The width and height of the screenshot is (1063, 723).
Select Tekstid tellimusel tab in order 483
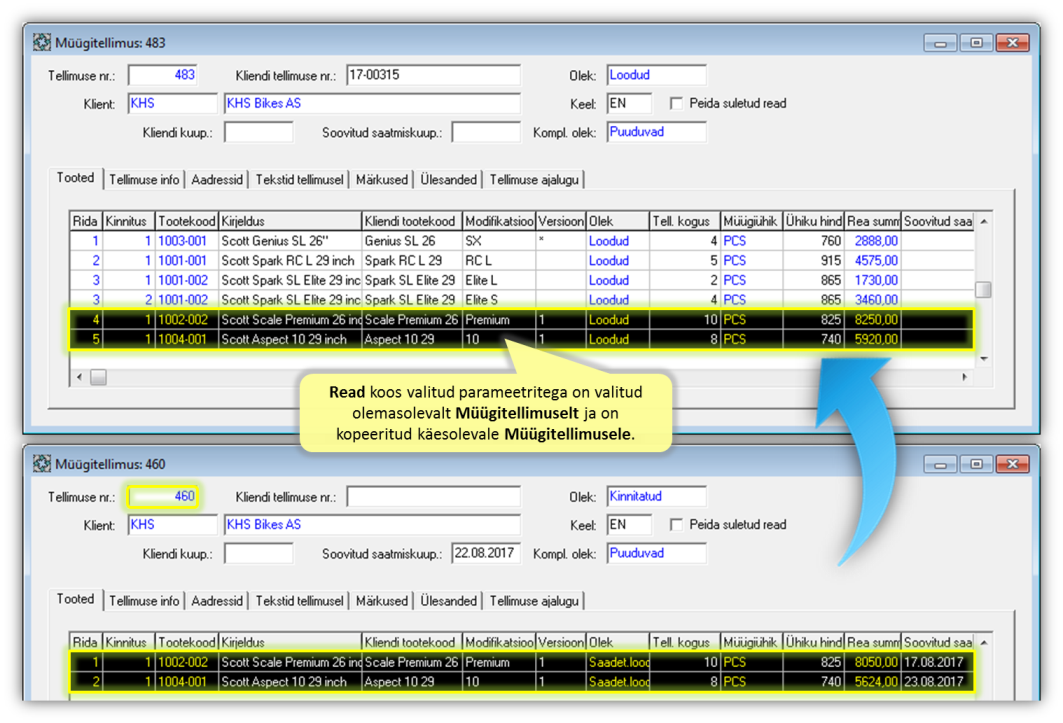pyautogui.click(x=299, y=180)
